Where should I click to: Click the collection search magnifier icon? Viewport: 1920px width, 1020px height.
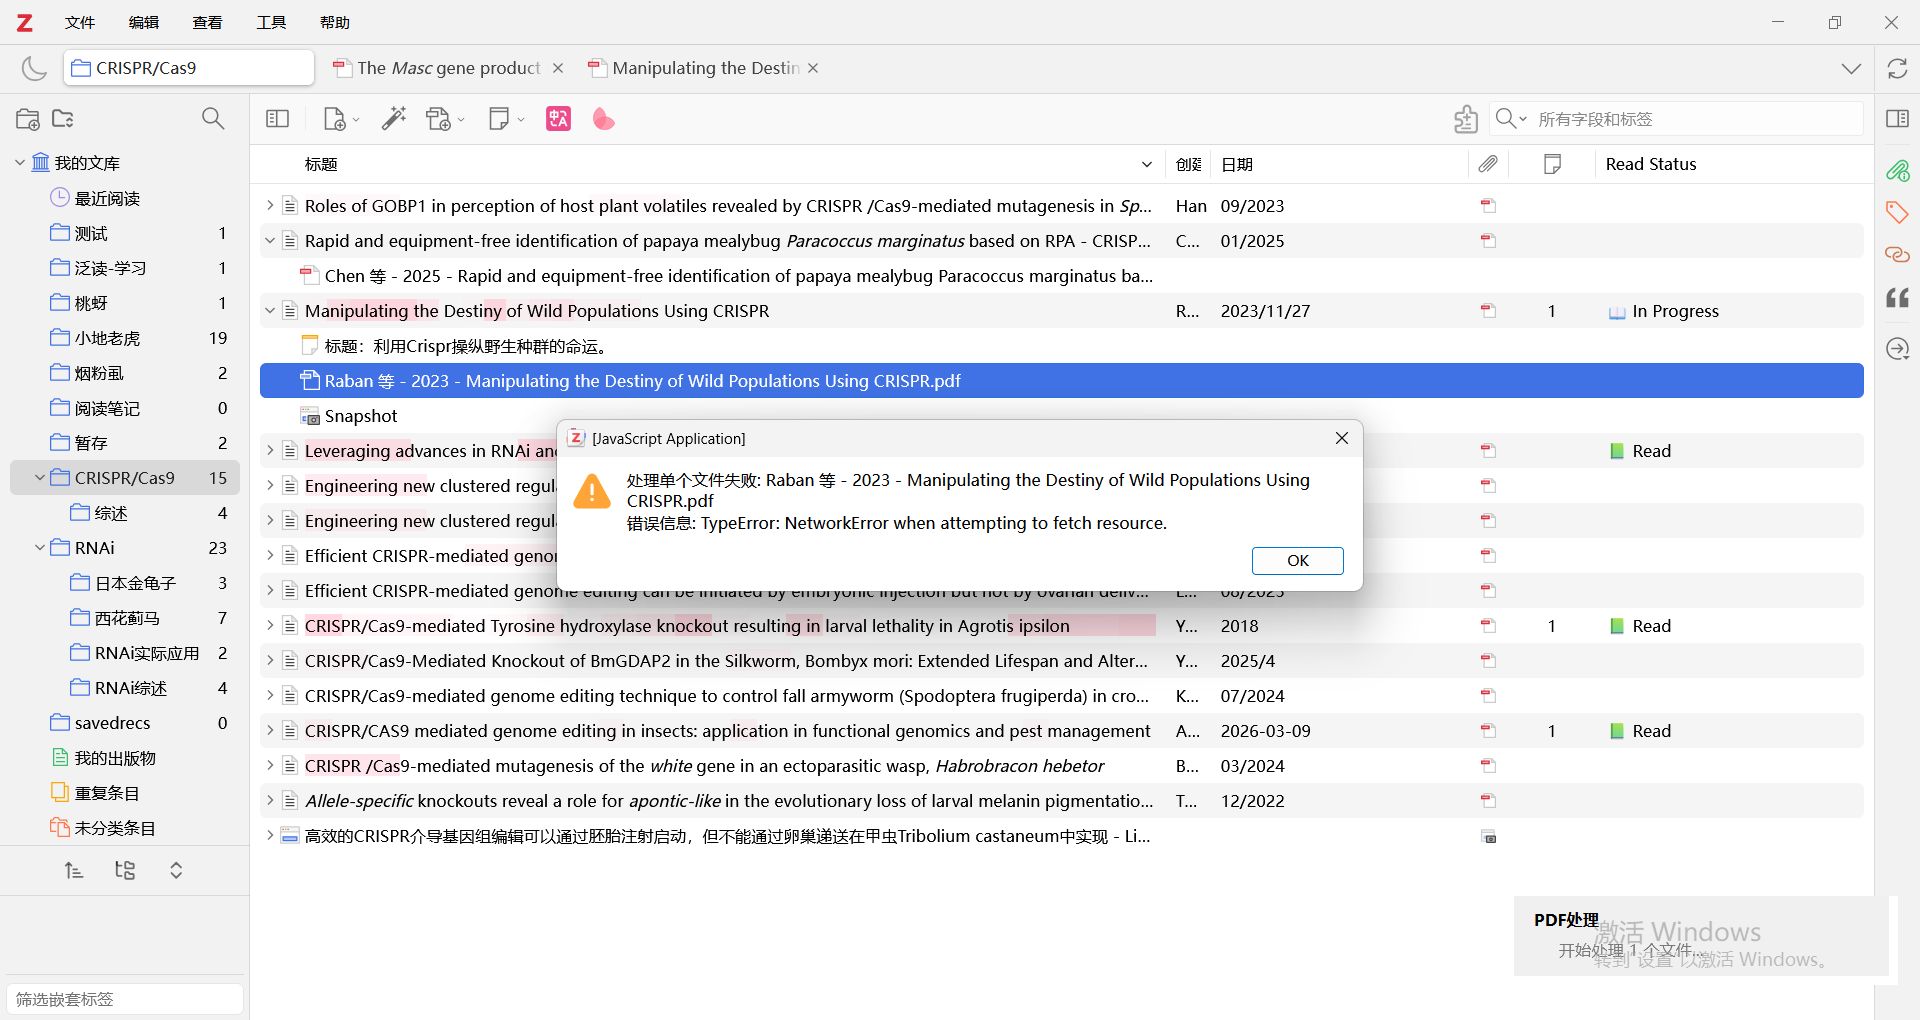(213, 119)
